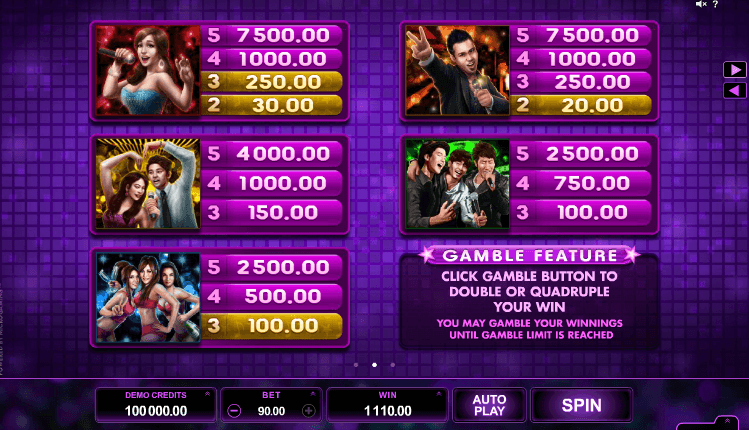Viewport: 749px width, 430px height.
Task: Go to previous paytable page arrow
Action: pyautogui.click(x=735, y=90)
